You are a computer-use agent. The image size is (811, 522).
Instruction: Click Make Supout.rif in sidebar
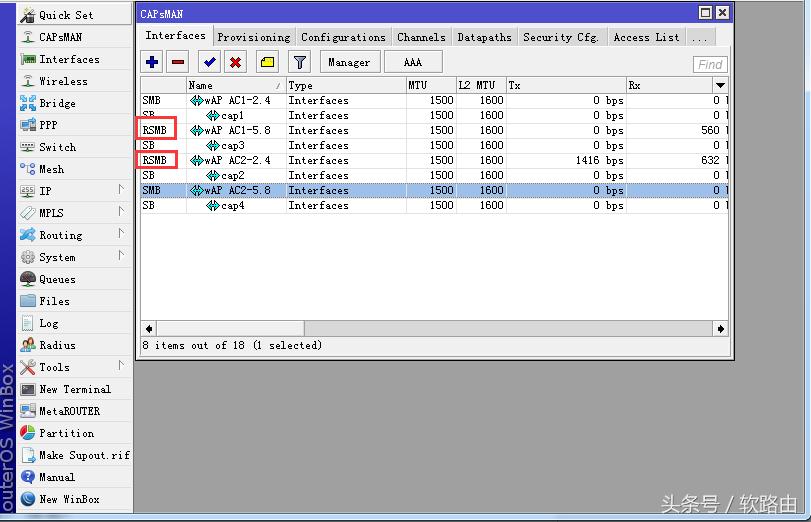tap(75, 455)
